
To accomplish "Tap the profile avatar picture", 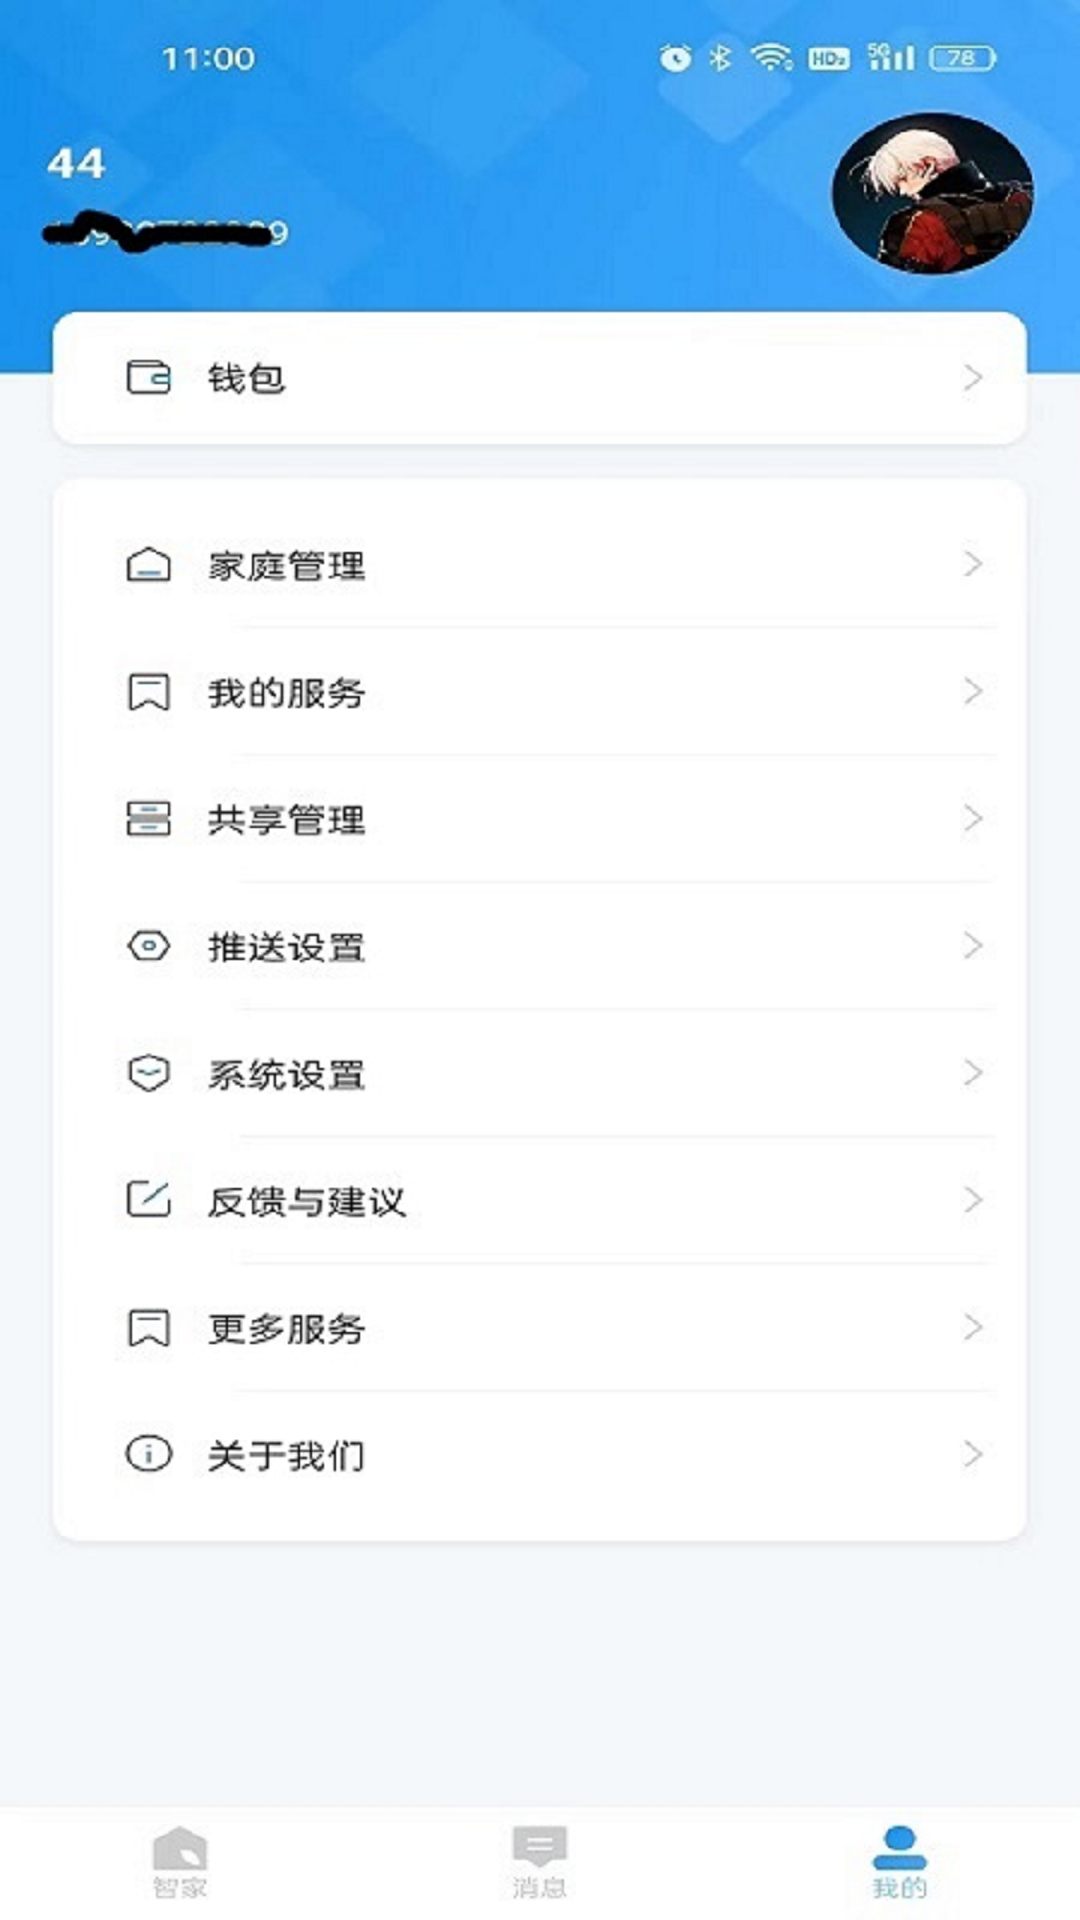I will tap(932, 194).
